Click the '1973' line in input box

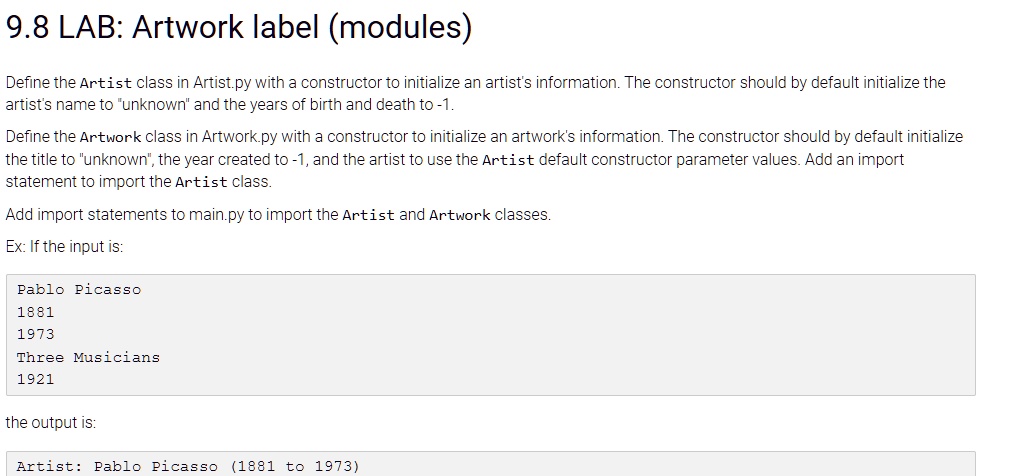[35, 334]
